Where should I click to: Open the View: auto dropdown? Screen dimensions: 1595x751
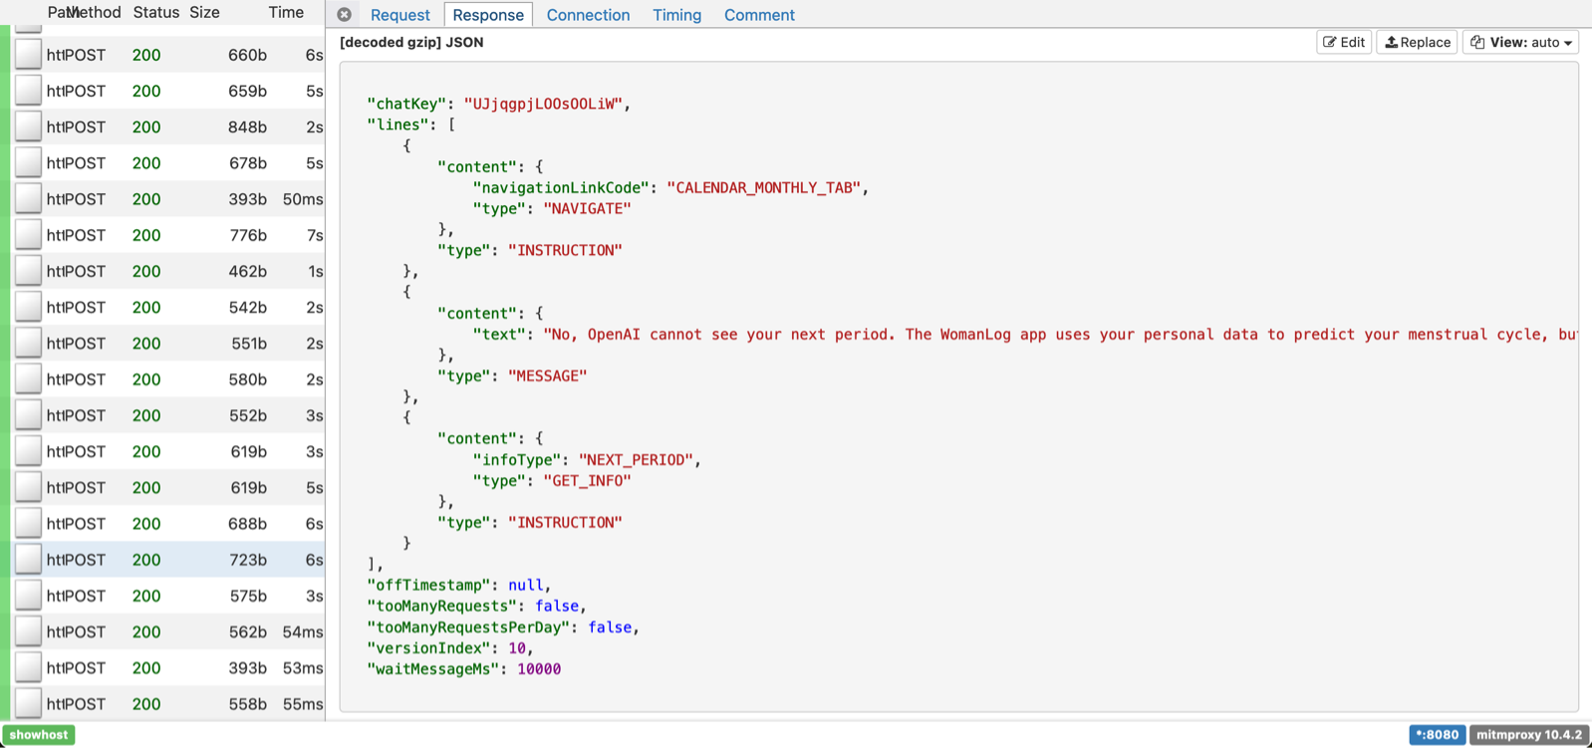(1521, 42)
